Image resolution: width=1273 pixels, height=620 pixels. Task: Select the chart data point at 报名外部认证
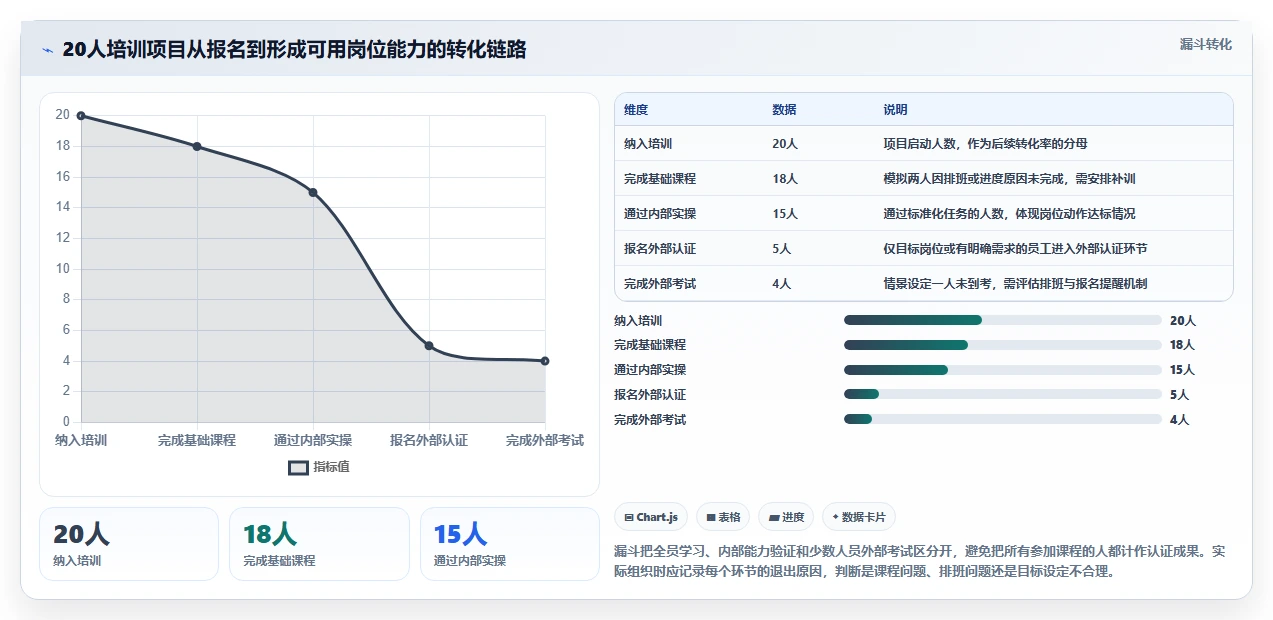429,346
